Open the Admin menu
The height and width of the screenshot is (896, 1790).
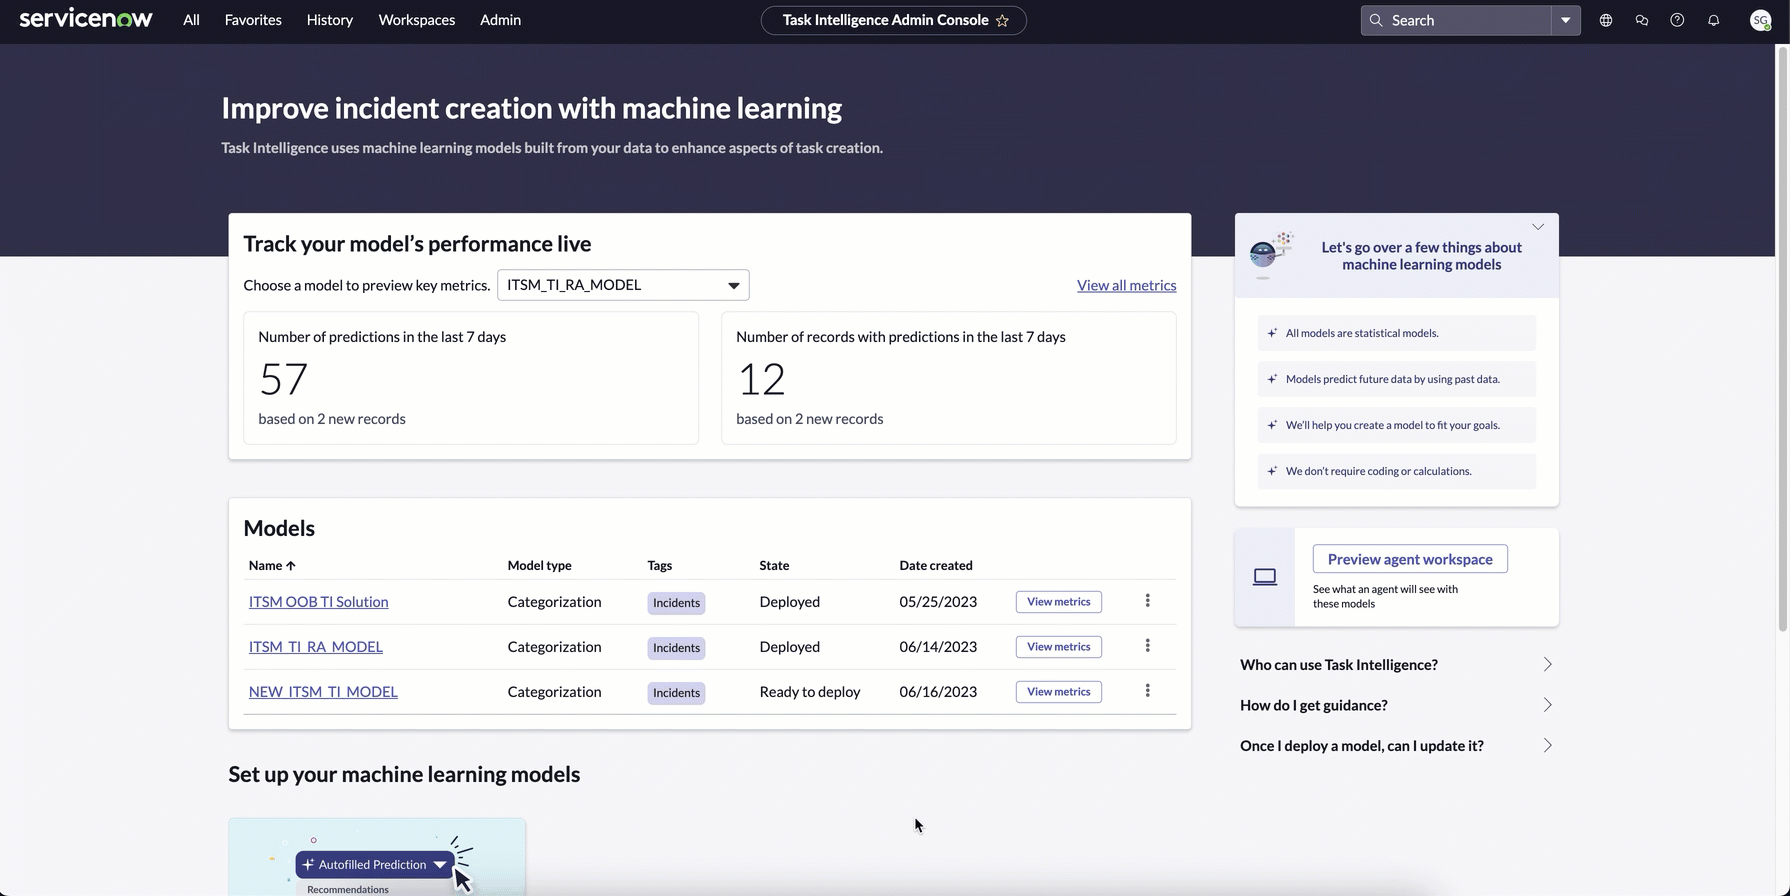click(x=500, y=20)
